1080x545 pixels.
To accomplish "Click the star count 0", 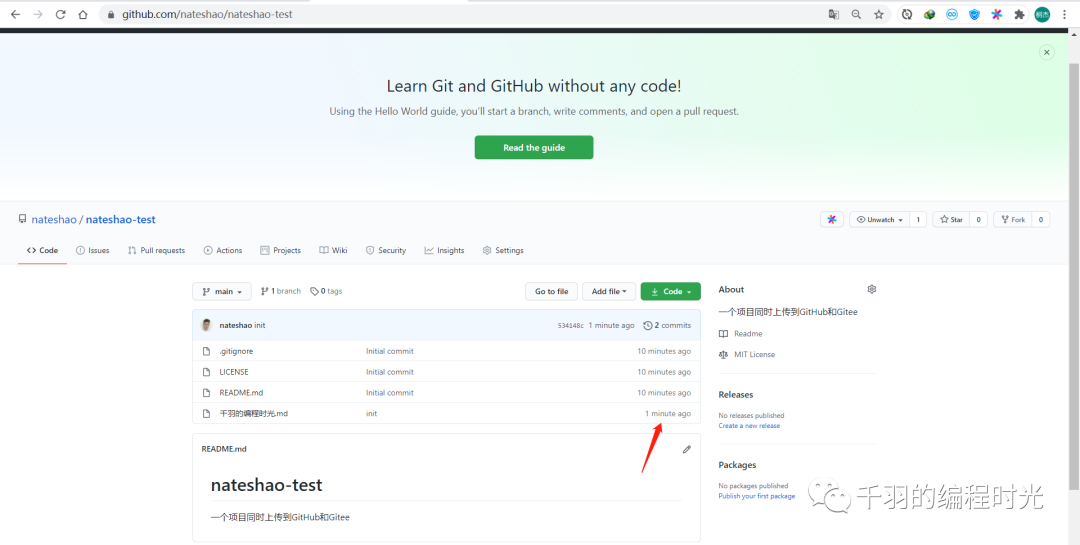I will click(x=978, y=219).
